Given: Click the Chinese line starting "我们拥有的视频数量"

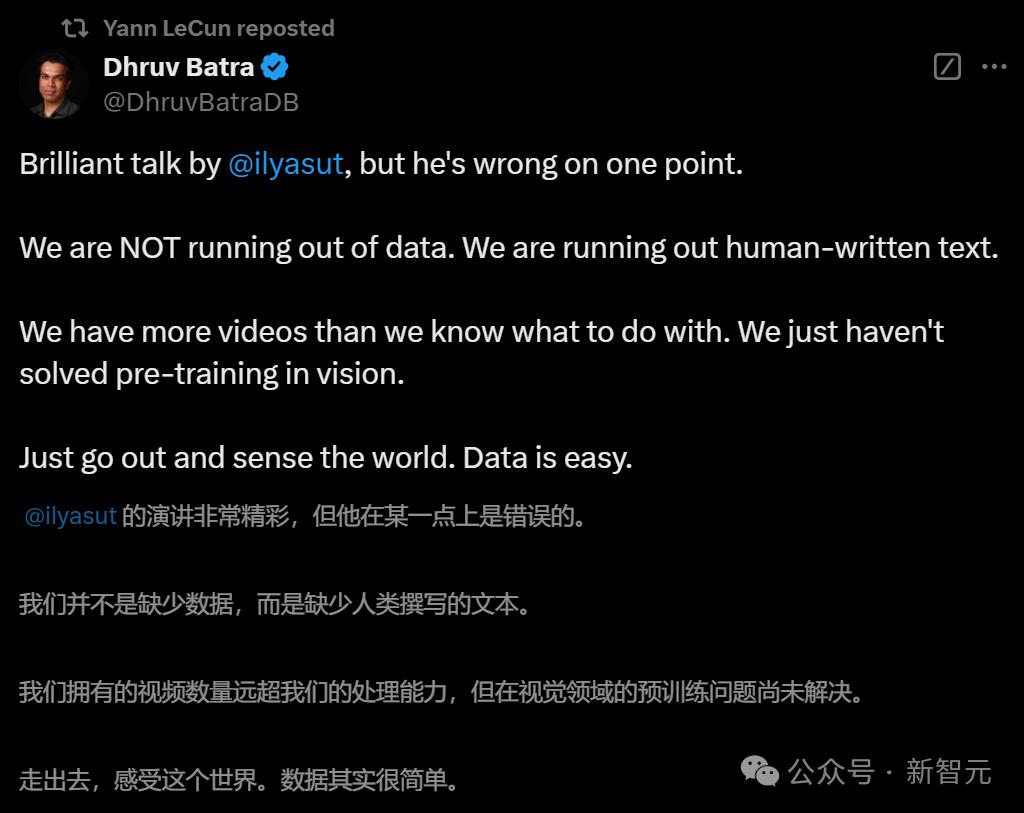Looking at the screenshot, I should pyautogui.click(x=440, y=691).
